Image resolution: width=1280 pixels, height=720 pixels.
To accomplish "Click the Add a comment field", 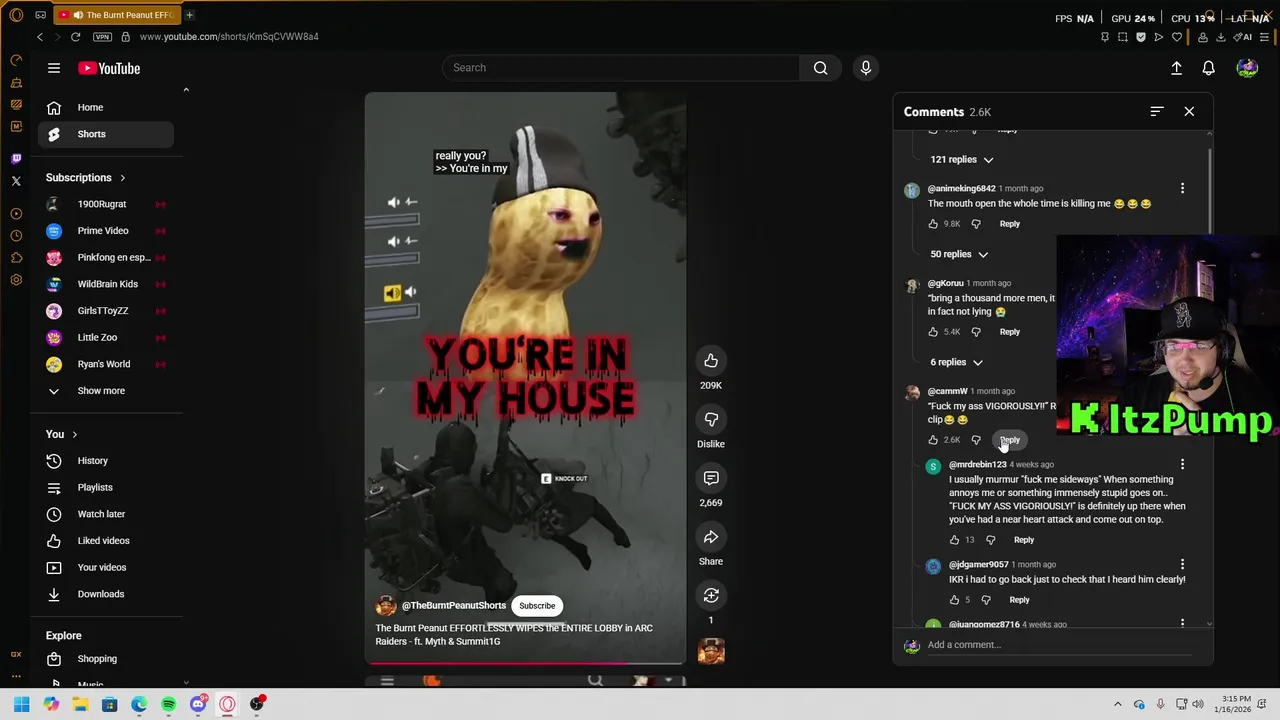I will (x=1059, y=645).
